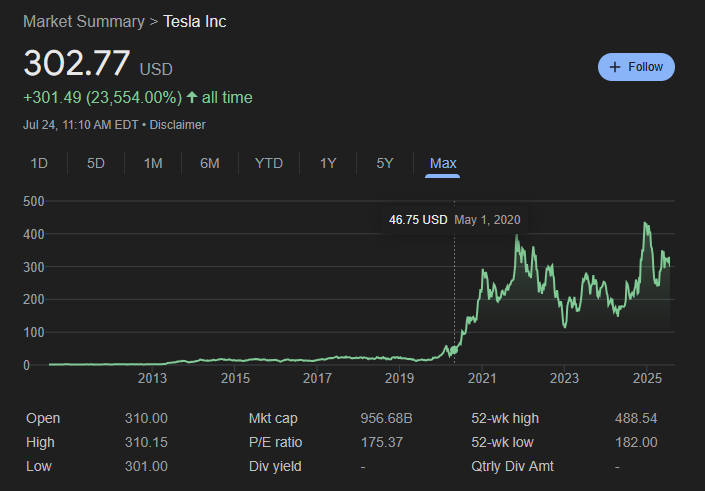Select the 5Y range tab

384,163
